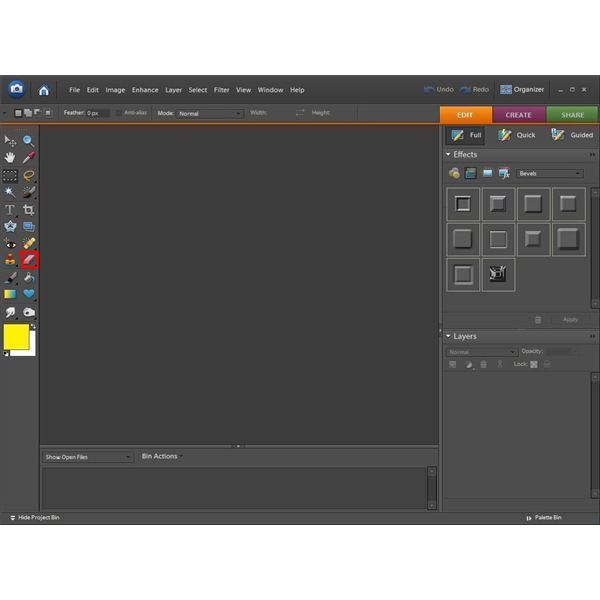Open the Bin Actions dropdown
Screen dimensions: 600x600
162,457
